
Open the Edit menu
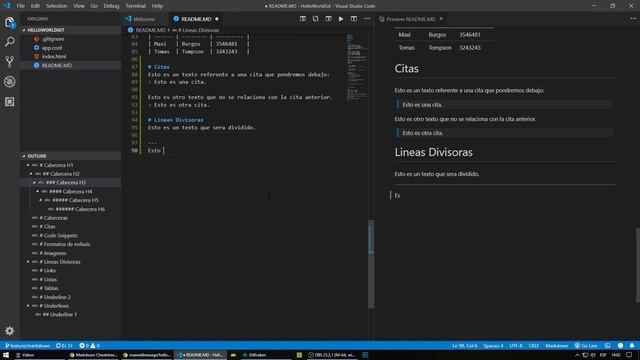(36, 6)
